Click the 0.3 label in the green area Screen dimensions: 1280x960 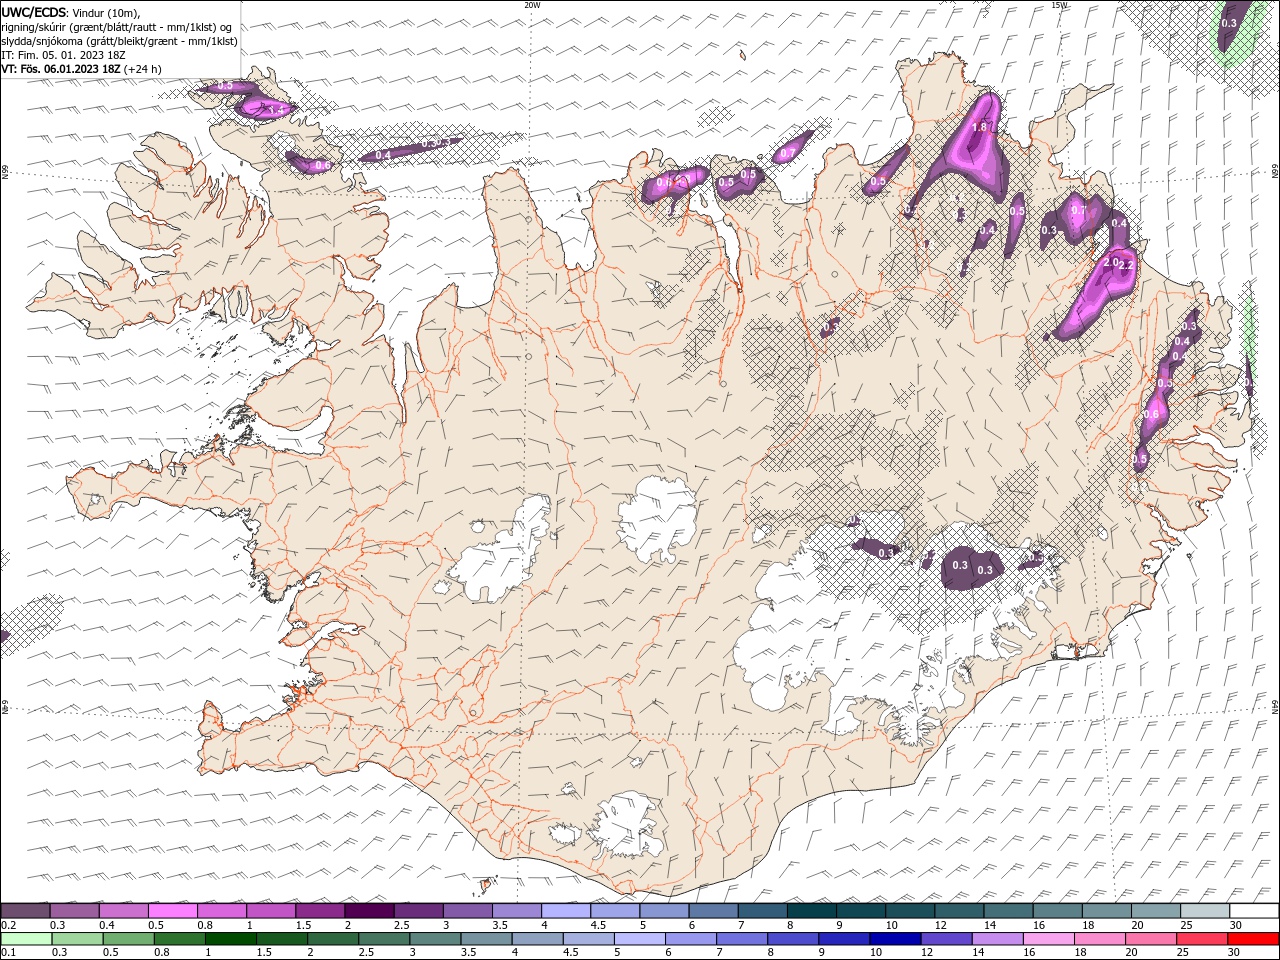(1229, 23)
